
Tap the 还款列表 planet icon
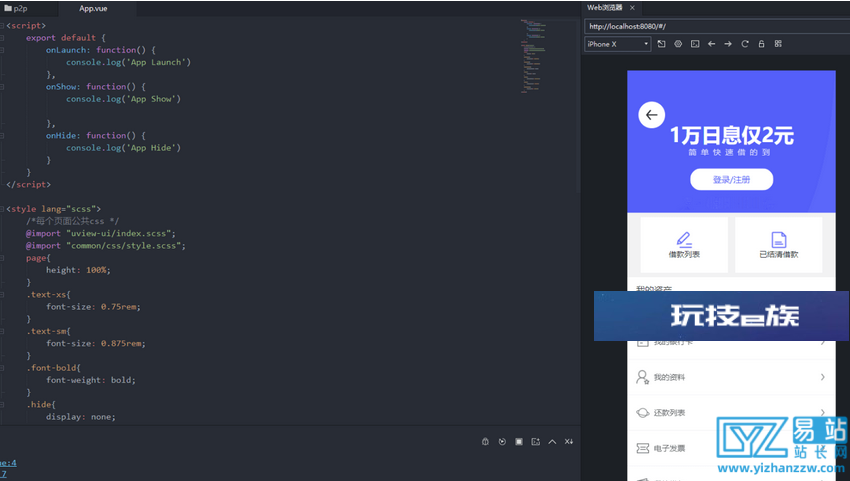pyautogui.click(x=642, y=413)
